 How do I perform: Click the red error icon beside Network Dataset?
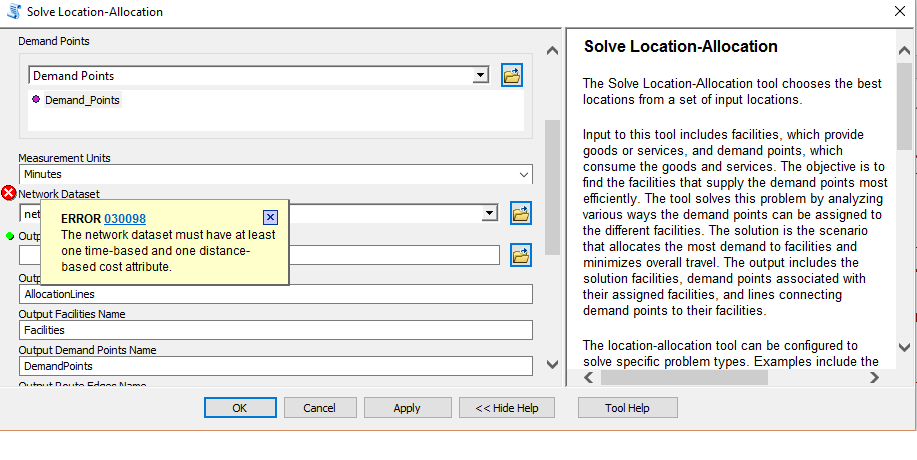tap(9, 193)
